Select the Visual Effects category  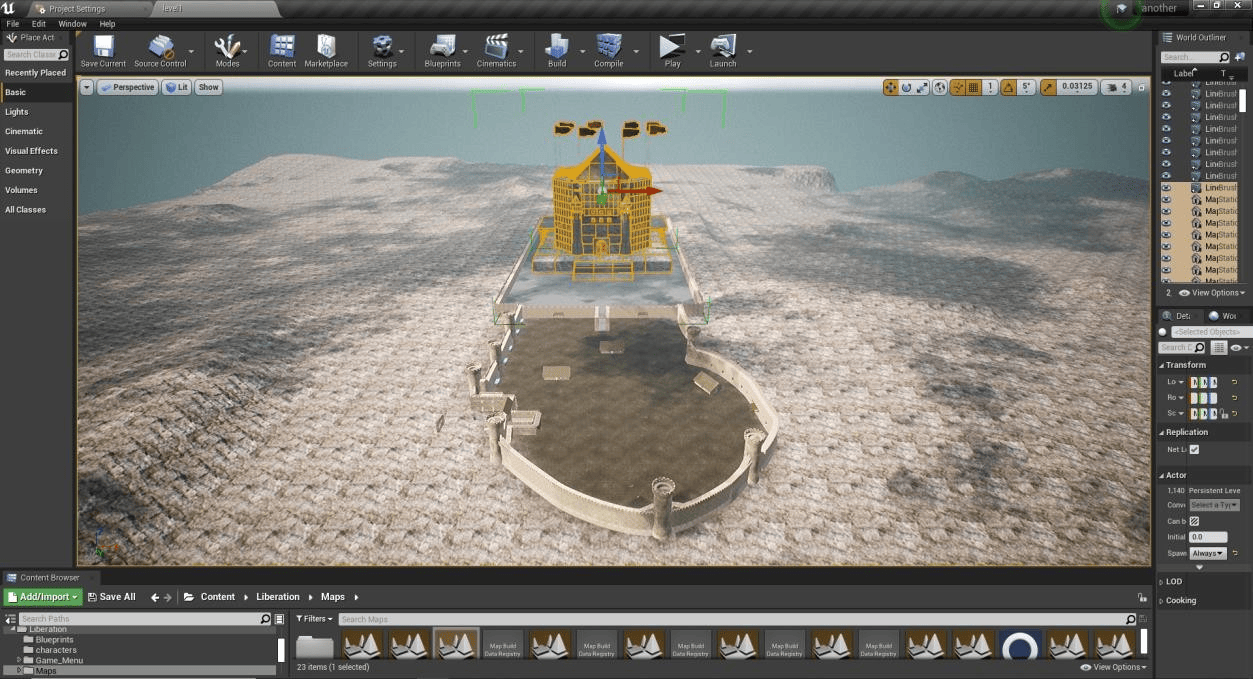[31, 151]
